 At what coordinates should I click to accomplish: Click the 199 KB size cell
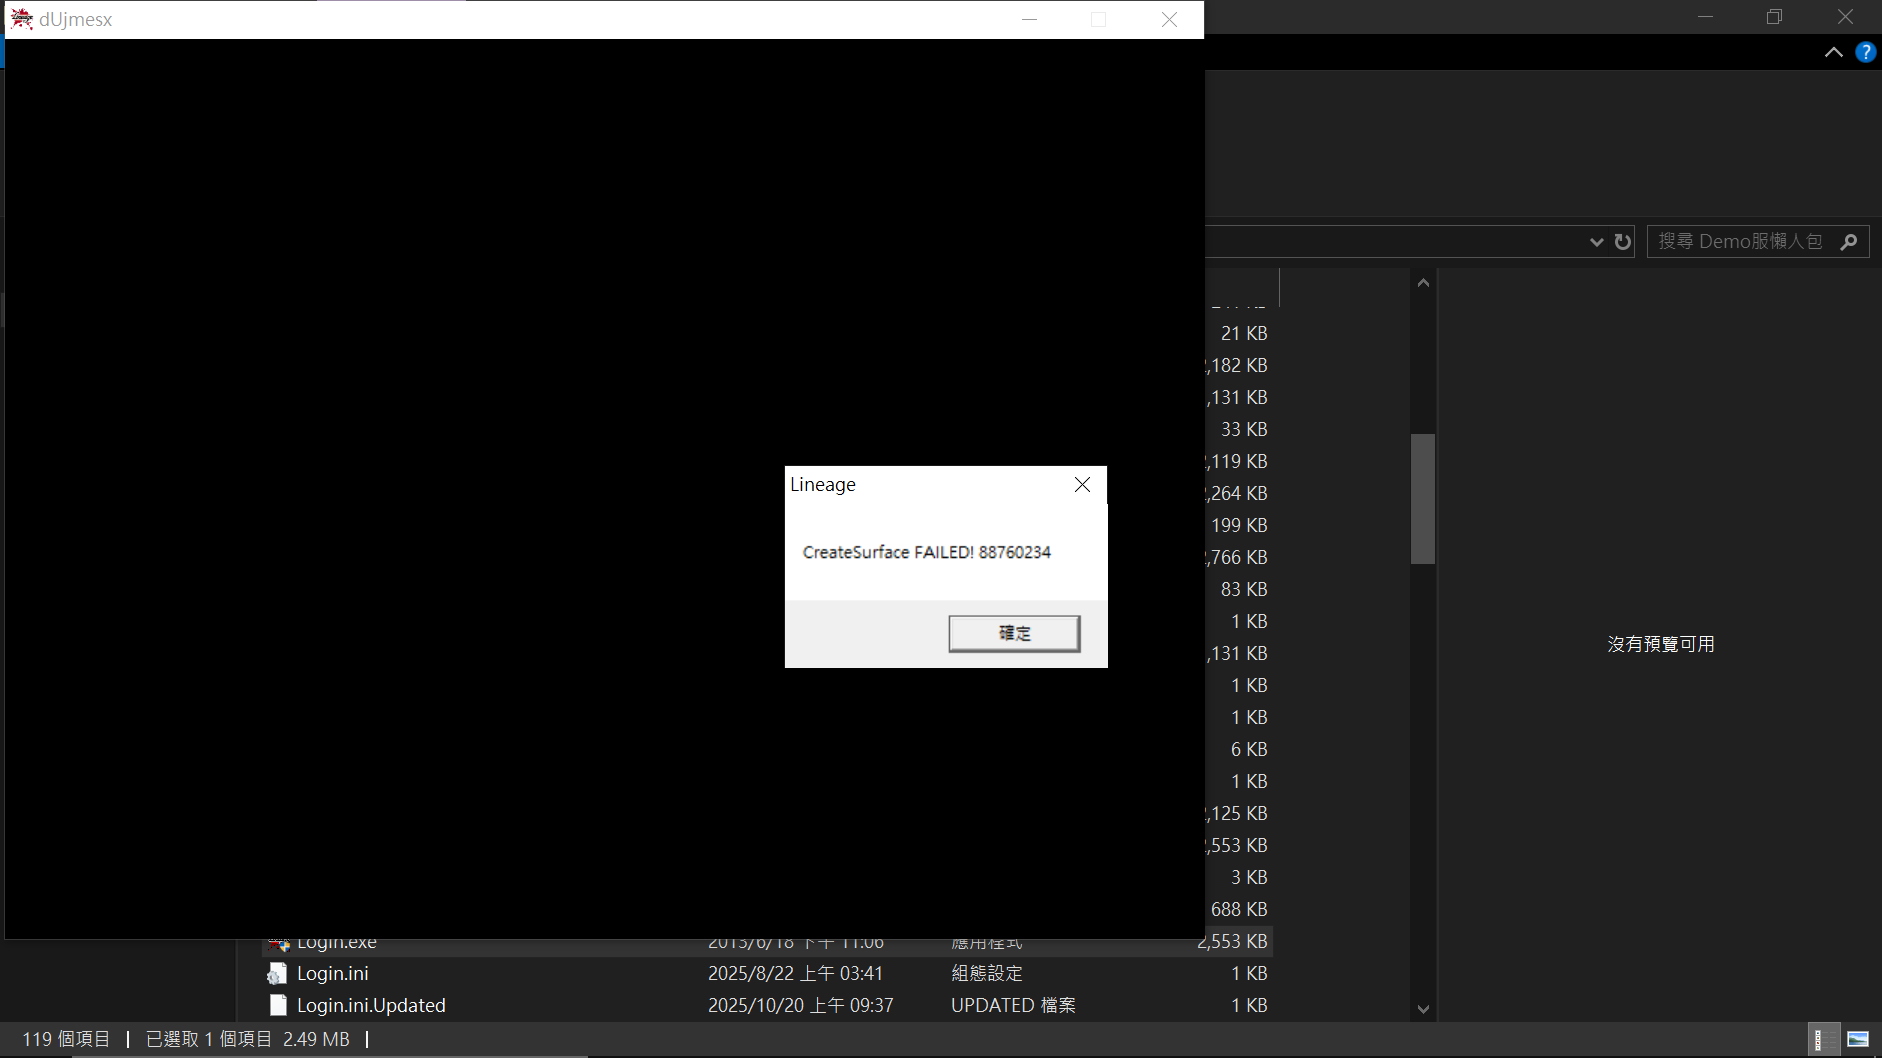click(x=1239, y=526)
